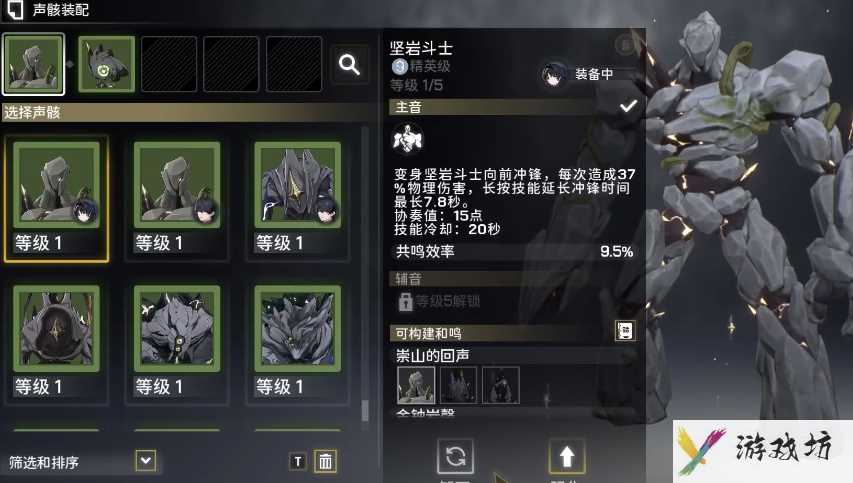The image size is (853, 483).
Task: Click the trash delete icon
Action: click(325, 461)
